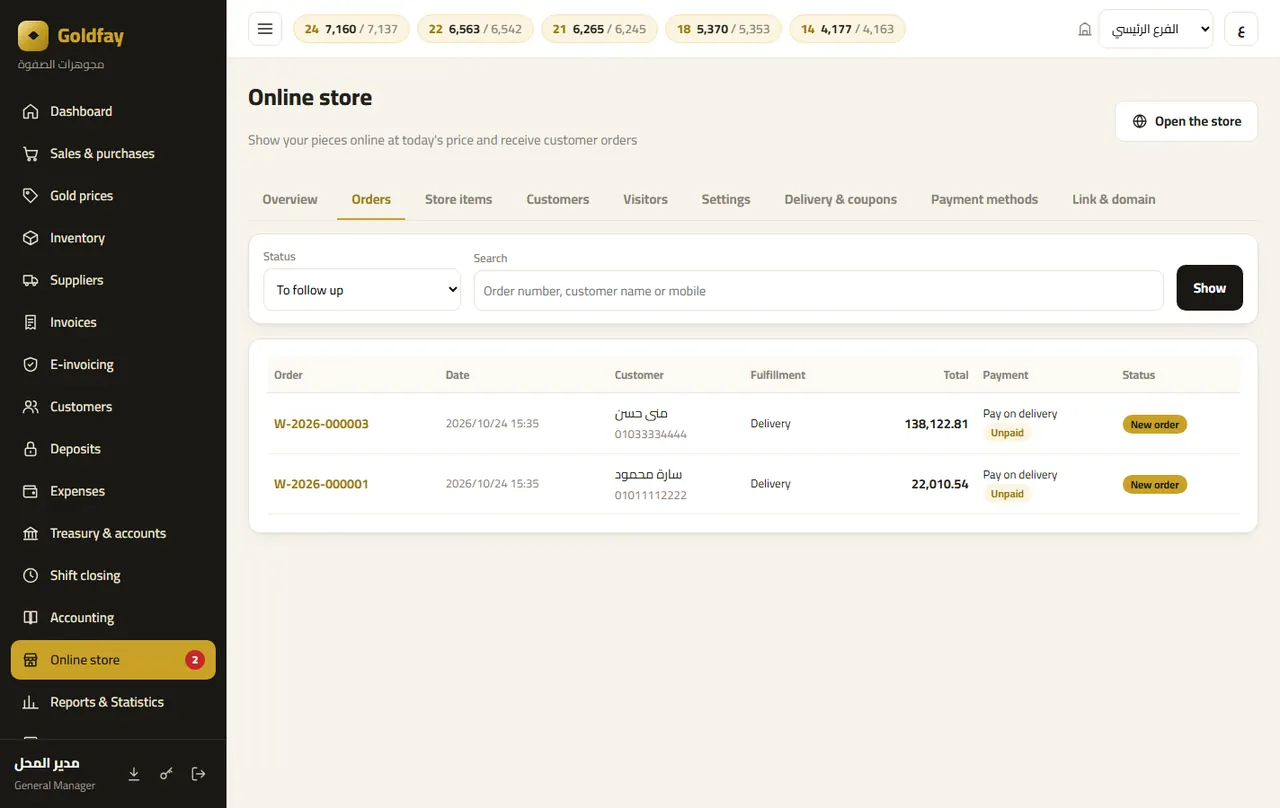This screenshot has height=808, width=1280.
Task: Select the Payment methods tab
Action: pos(985,199)
